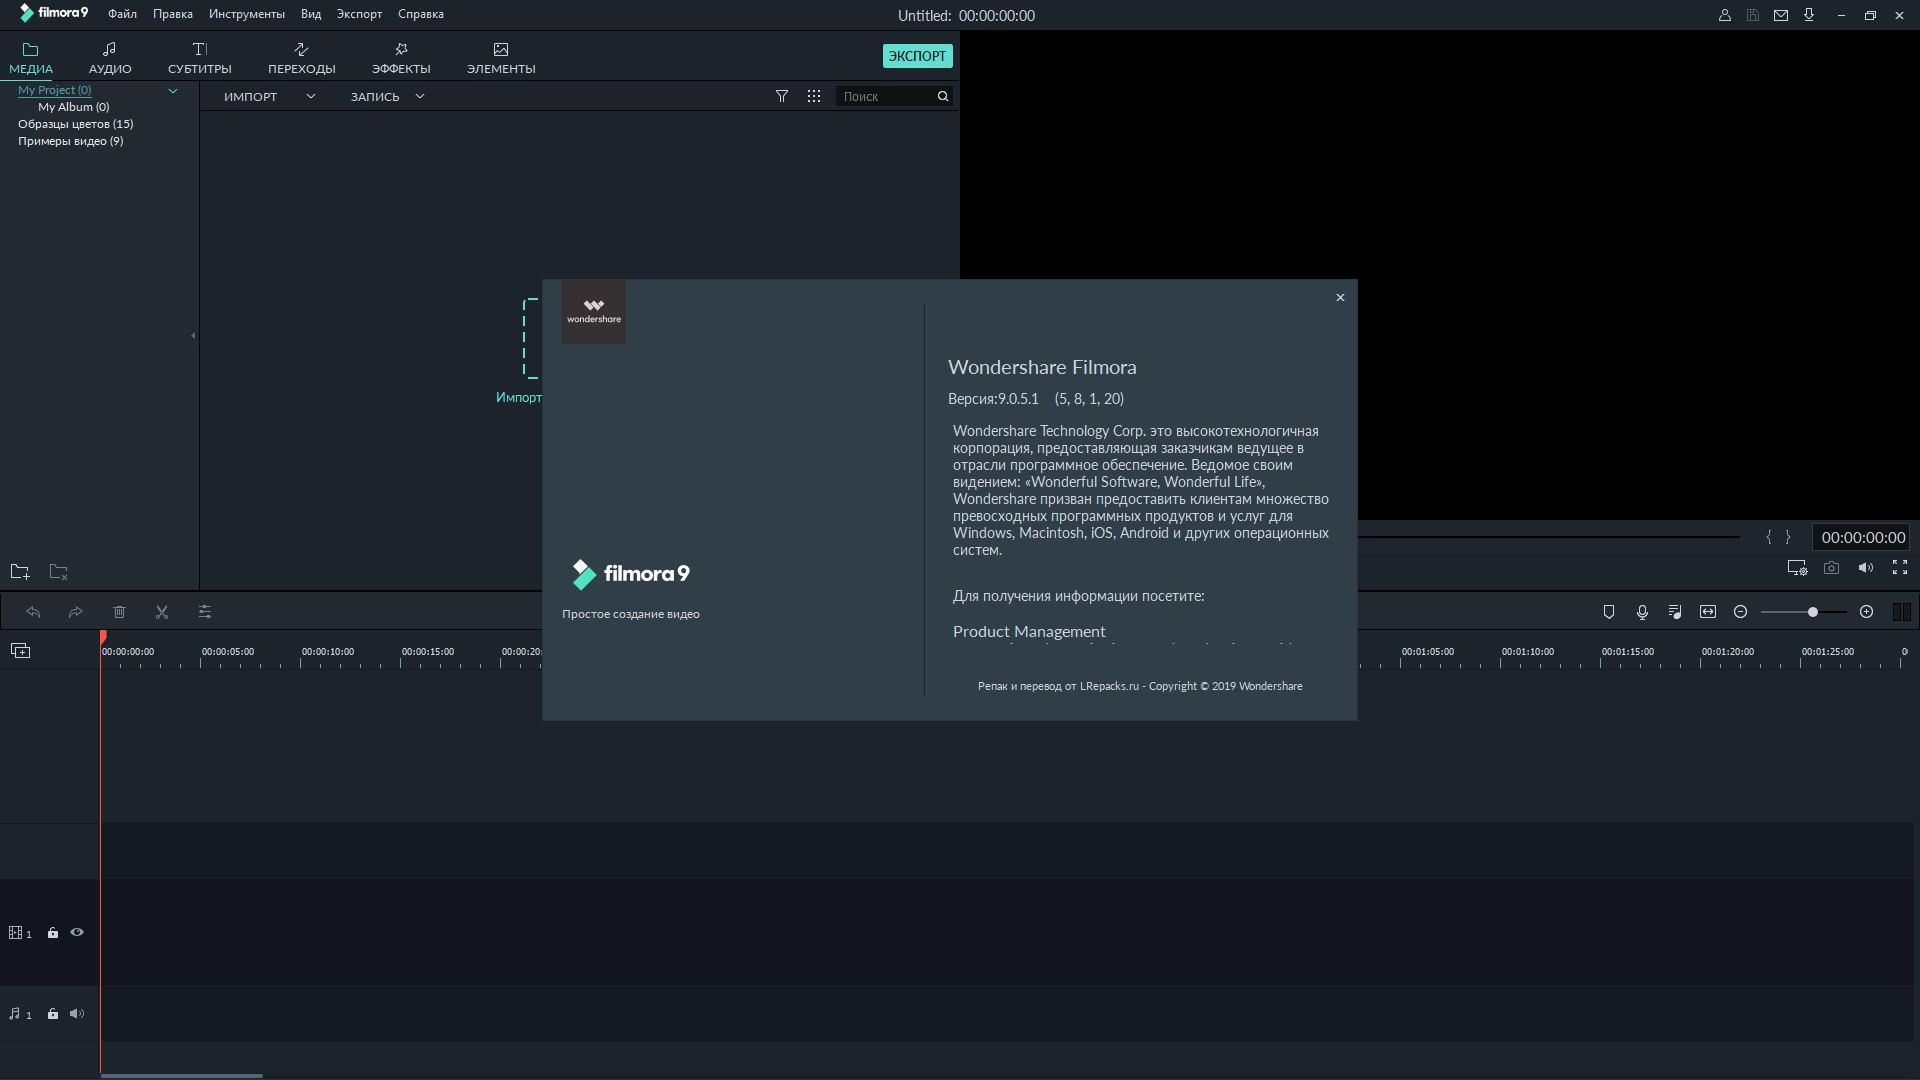Click the preview volume speaker icon
This screenshot has width=1920, height=1080.
[1866, 568]
